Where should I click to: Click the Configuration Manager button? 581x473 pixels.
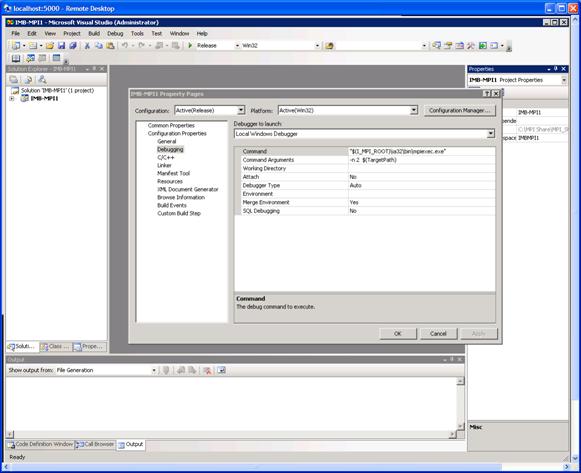[x=460, y=110]
